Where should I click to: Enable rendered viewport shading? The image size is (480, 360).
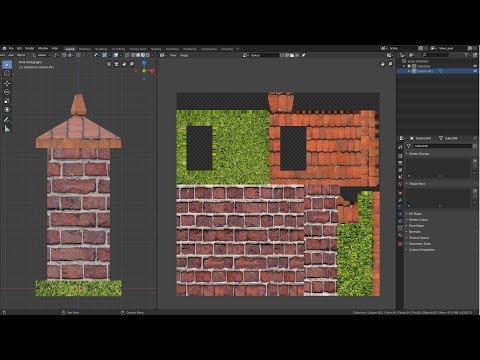pyautogui.click(x=147, y=55)
